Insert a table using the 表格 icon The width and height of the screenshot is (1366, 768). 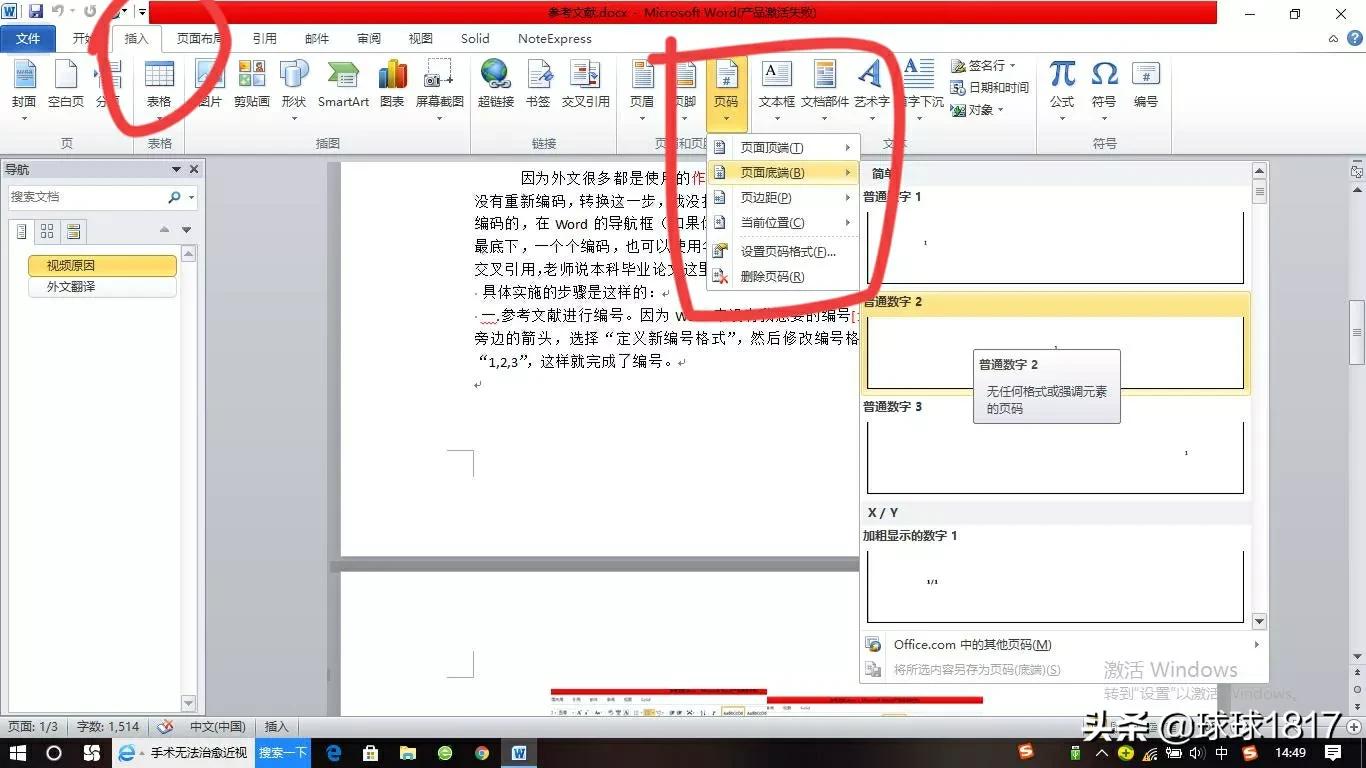158,87
